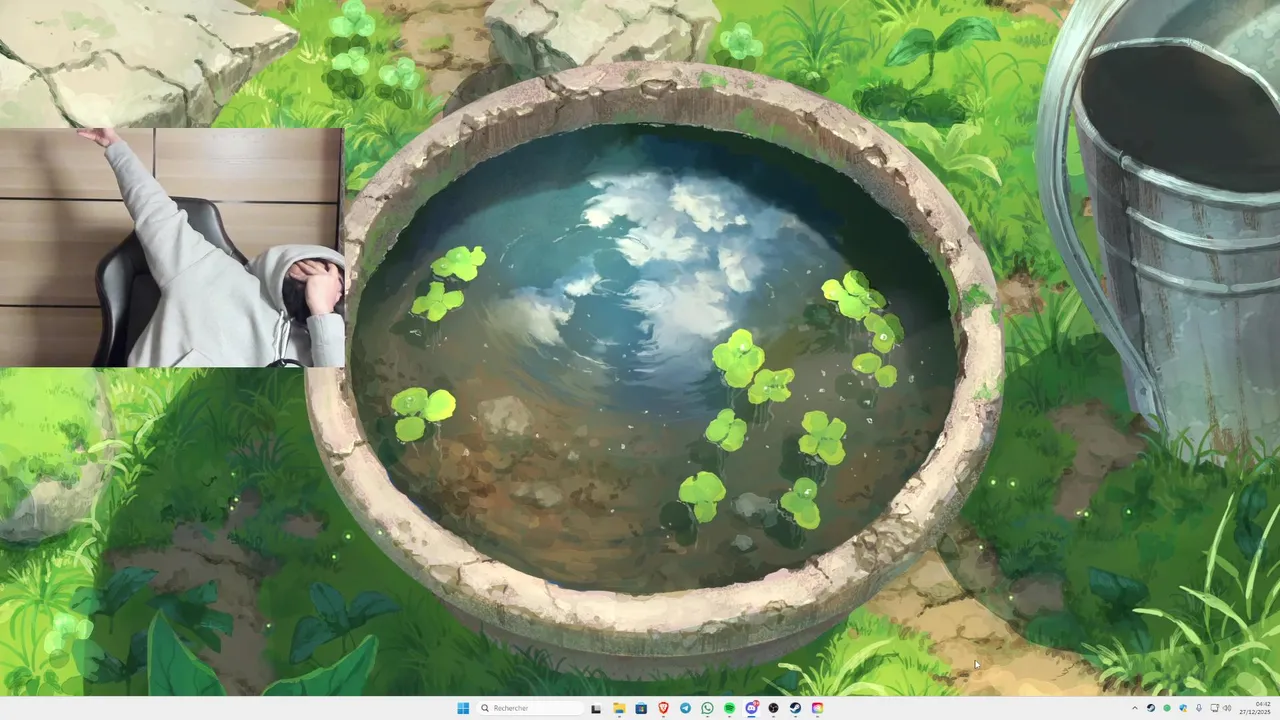Open the Windows Start menu
Screen dimensions: 1280x720
click(463, 708)
